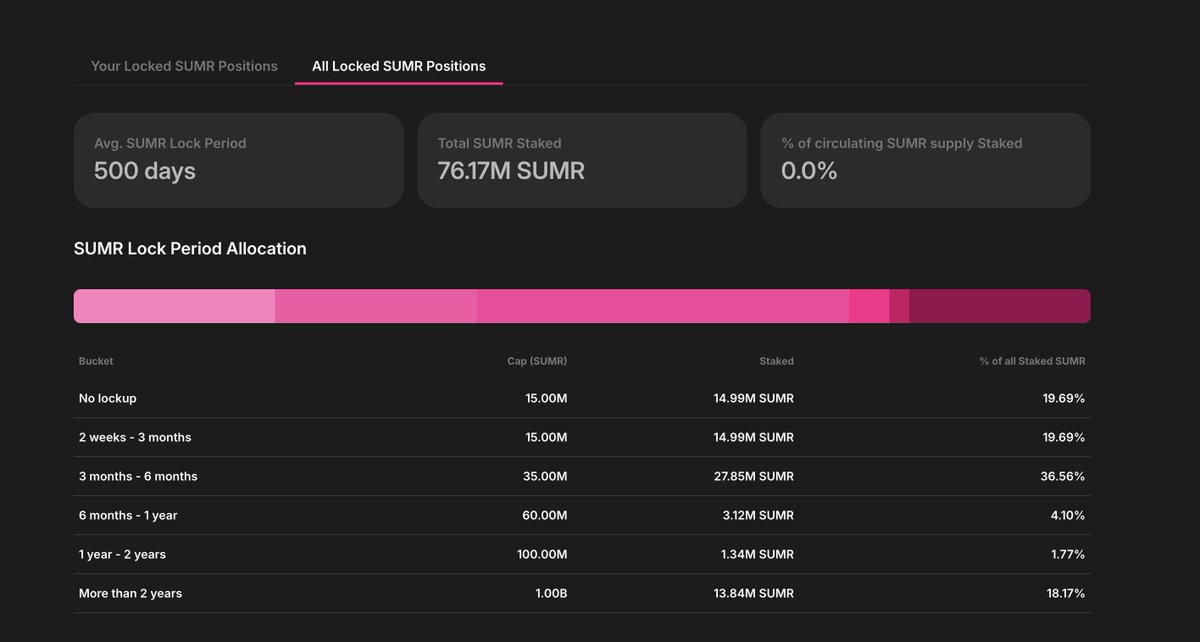
Task: Click the widest 3-6 months bar segment
Action: point(663,306)
